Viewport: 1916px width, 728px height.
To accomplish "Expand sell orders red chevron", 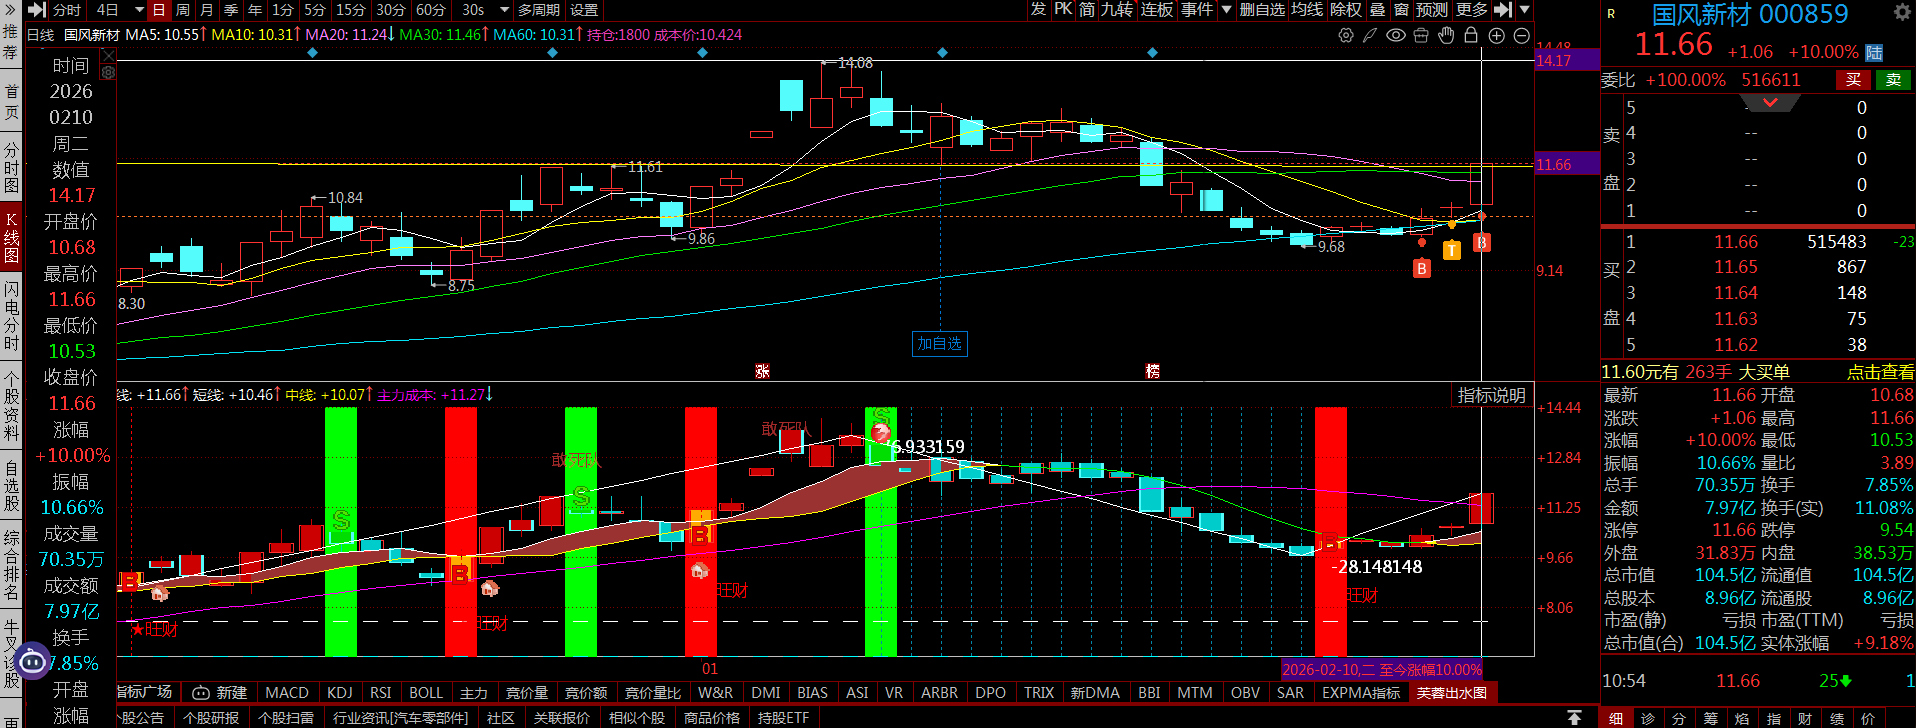I will tap(1770, 103).
